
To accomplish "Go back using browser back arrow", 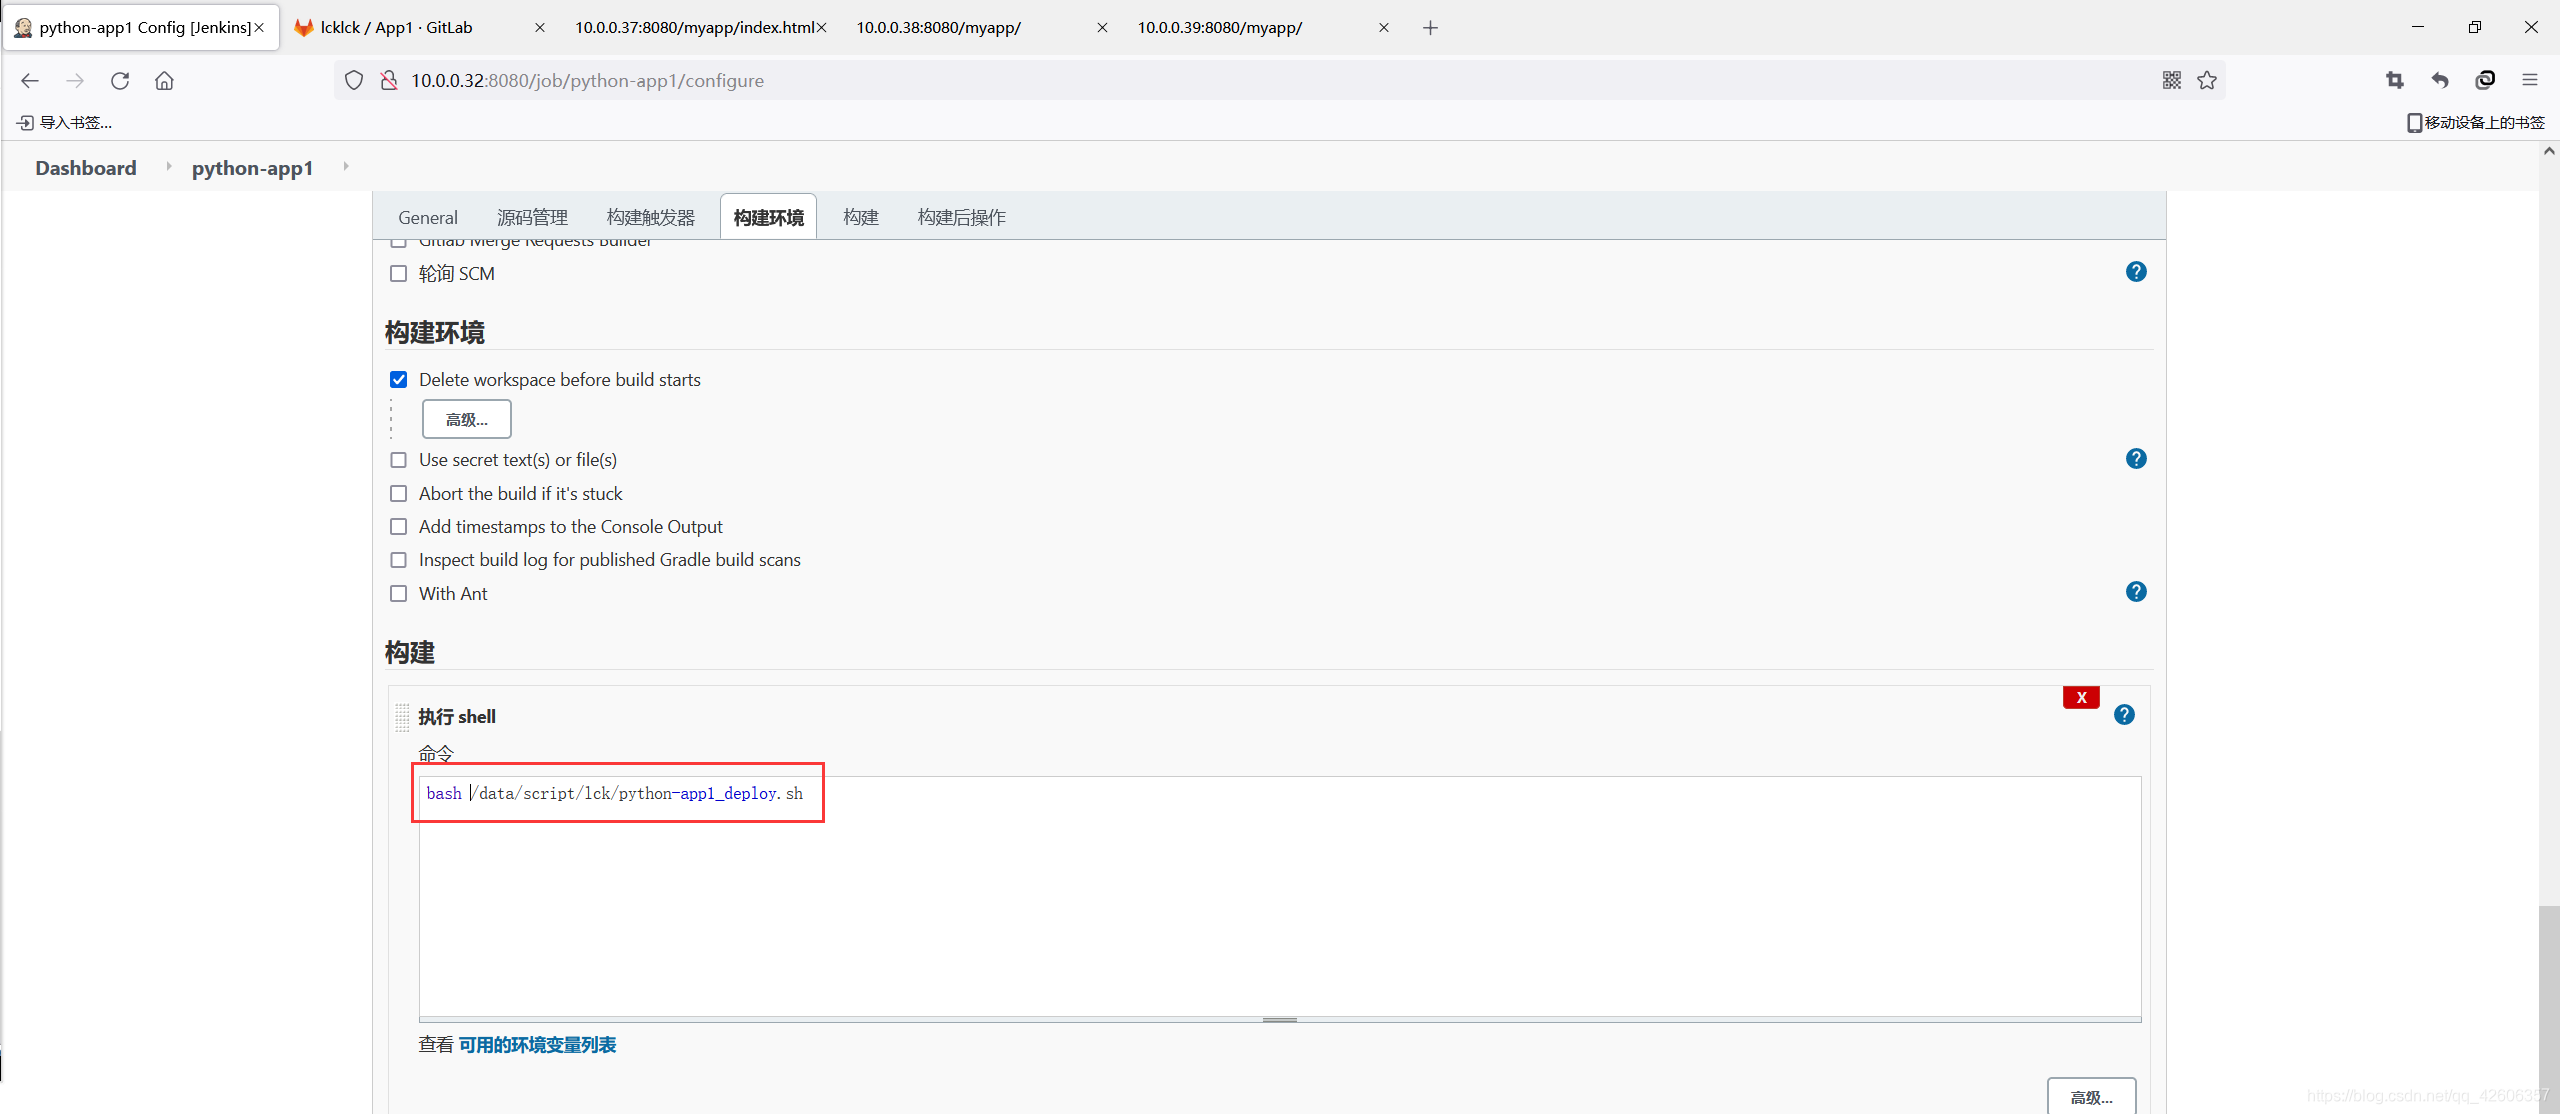I will tap(30, 81).
